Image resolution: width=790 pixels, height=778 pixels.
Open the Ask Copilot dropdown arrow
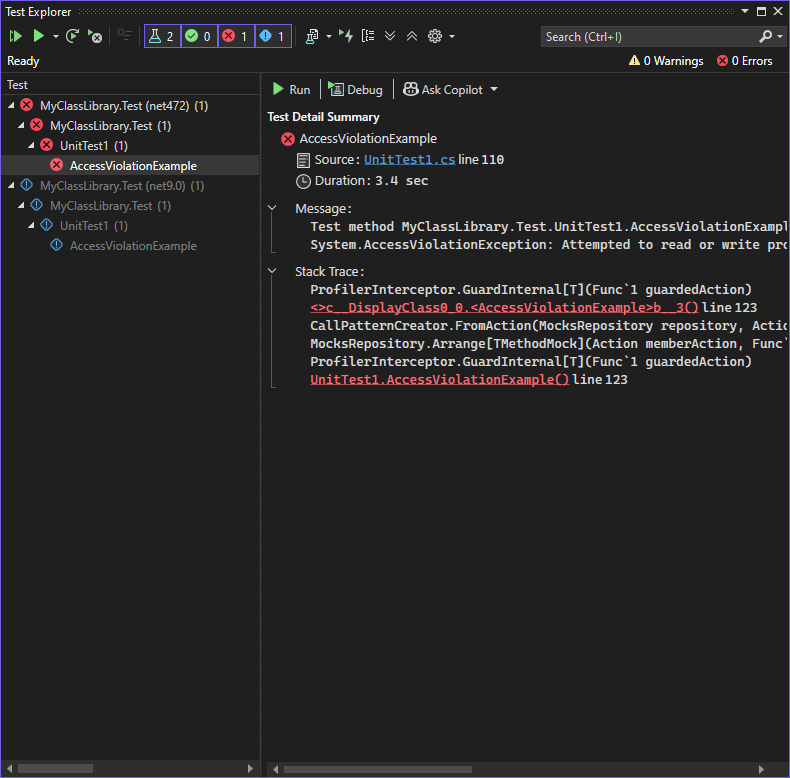[x=494, y=90]
